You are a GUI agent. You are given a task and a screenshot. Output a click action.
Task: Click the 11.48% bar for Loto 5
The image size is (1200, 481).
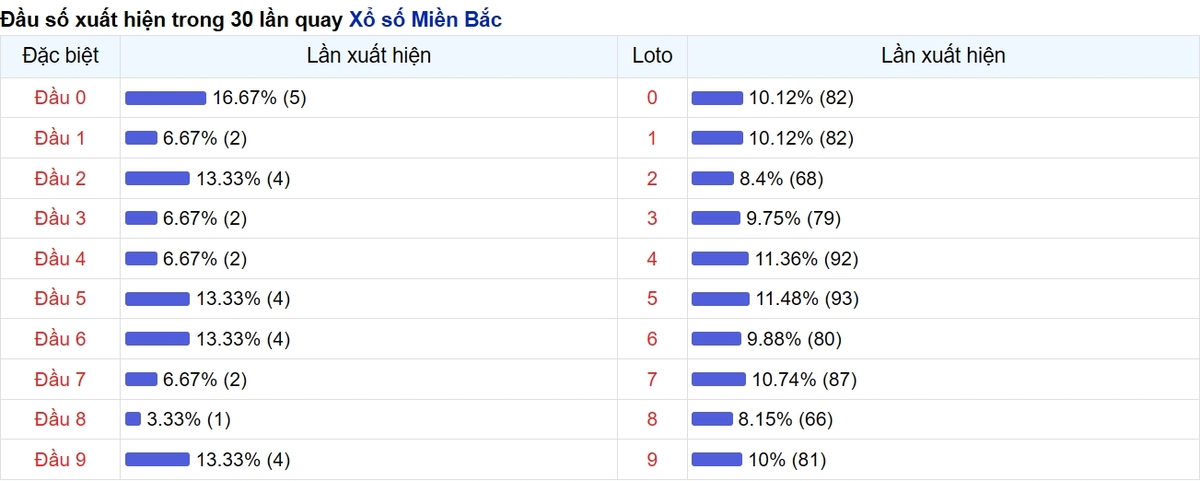(720, 298)
